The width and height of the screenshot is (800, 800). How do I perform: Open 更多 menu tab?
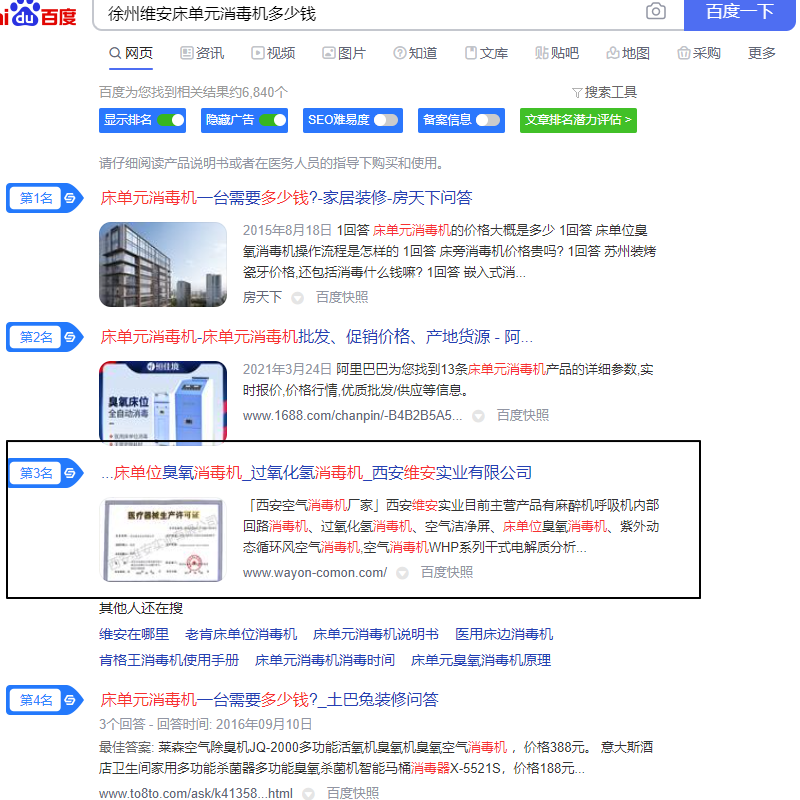click(x=762, y=54)
